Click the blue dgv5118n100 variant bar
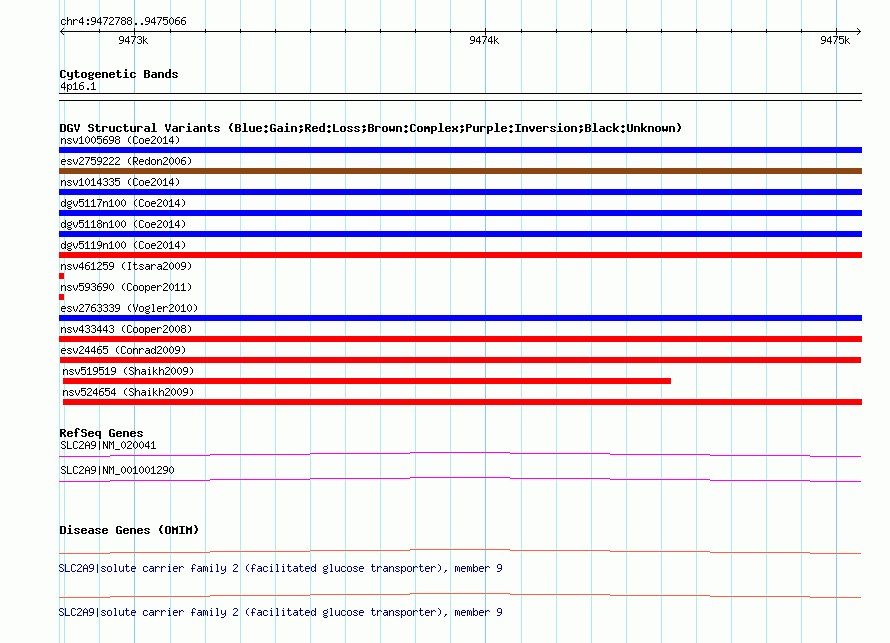890x643 pixels. (x=460, y=234)
